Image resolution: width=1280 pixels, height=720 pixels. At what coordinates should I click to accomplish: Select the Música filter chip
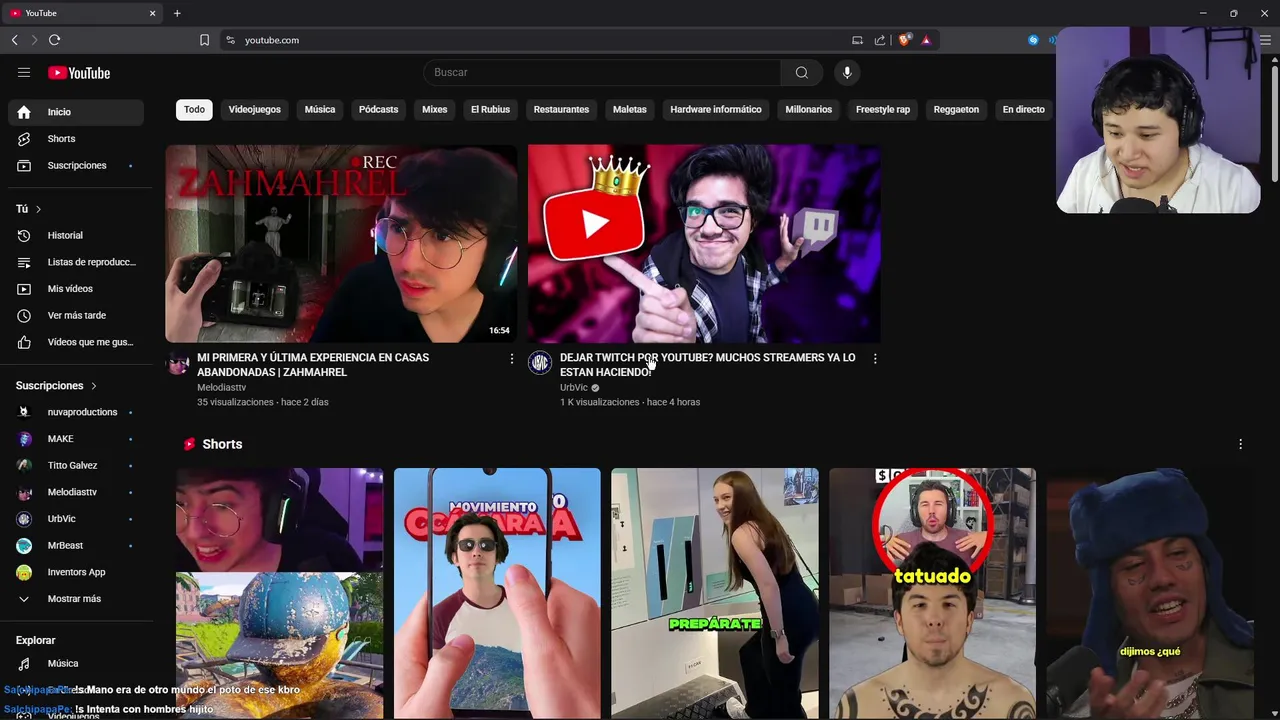pyautogui.click(x=320, y=109)
